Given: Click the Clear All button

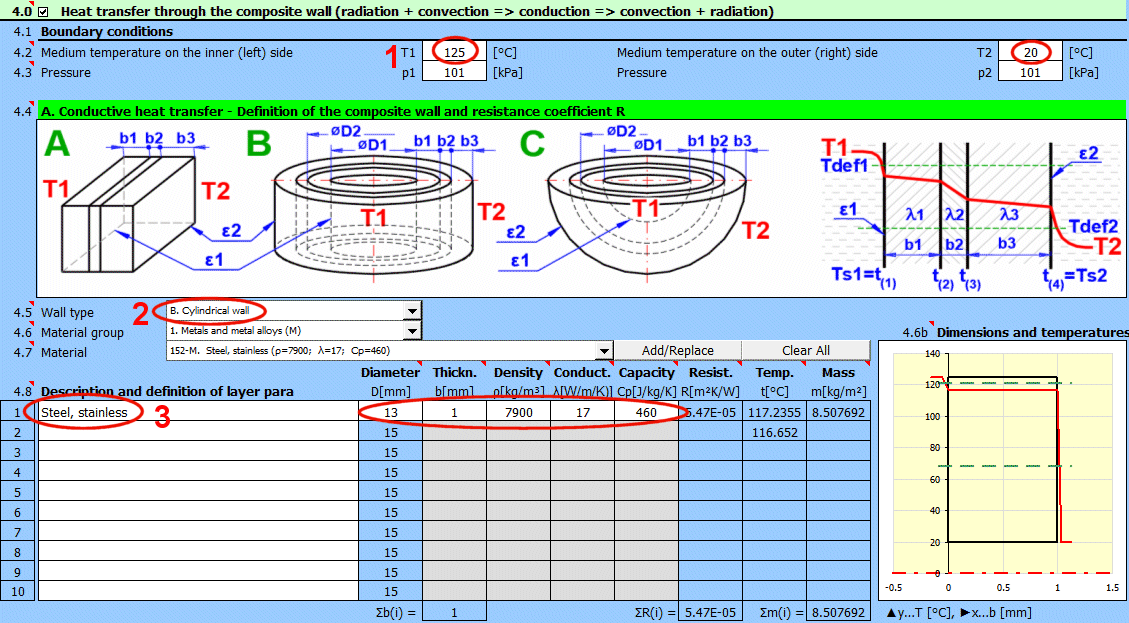Looking at the screenshot, I should (x=805, y=351).
